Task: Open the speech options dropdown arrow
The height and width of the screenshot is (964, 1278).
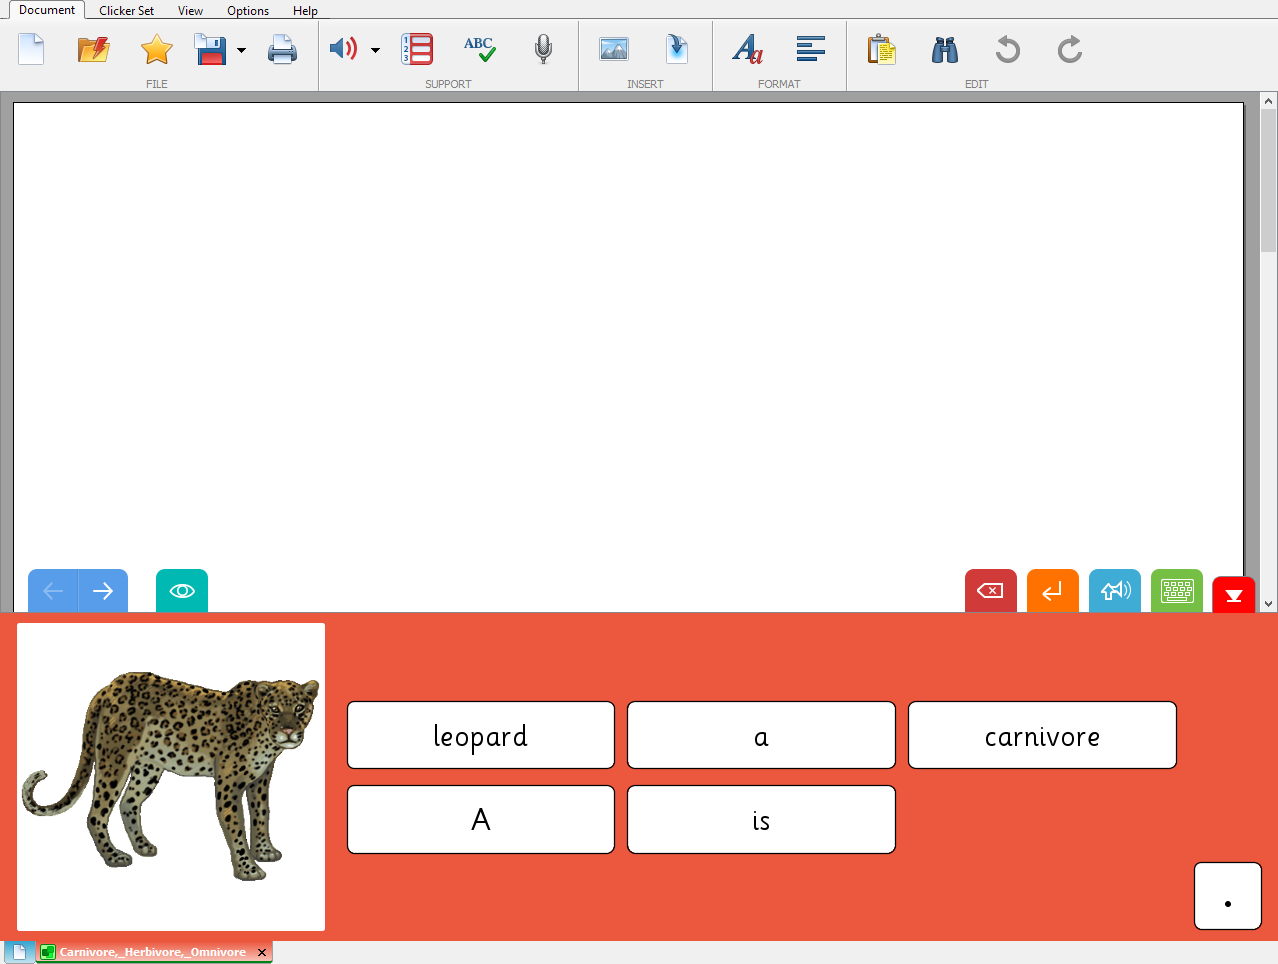Action: point(375,50)
